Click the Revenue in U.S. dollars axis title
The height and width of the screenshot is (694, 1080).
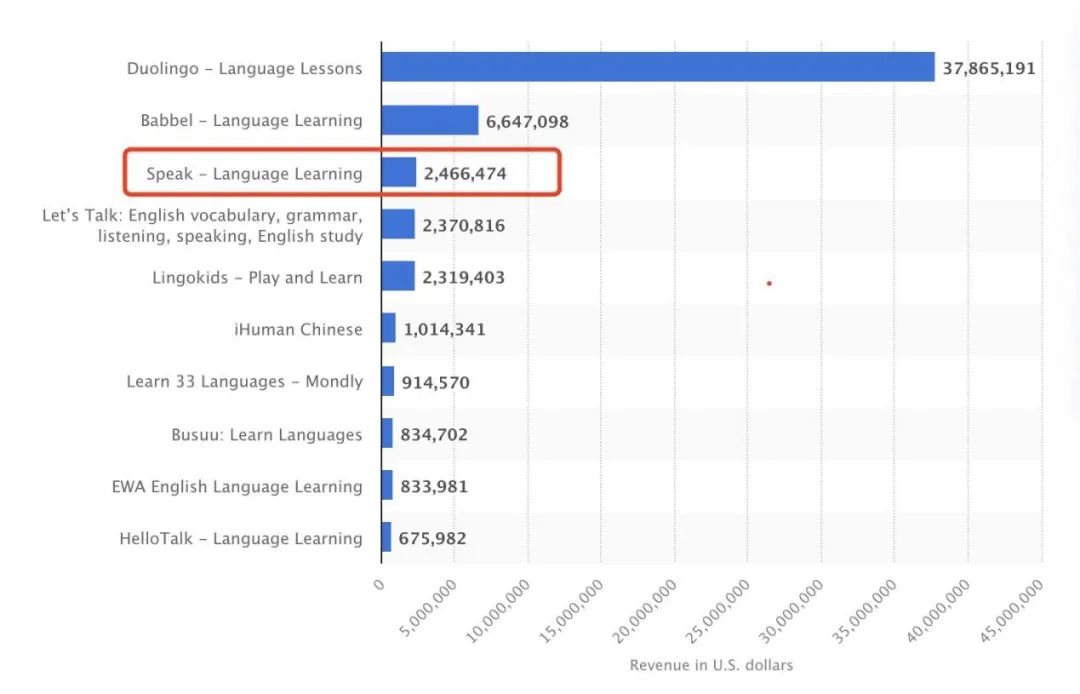coord(711,665)
